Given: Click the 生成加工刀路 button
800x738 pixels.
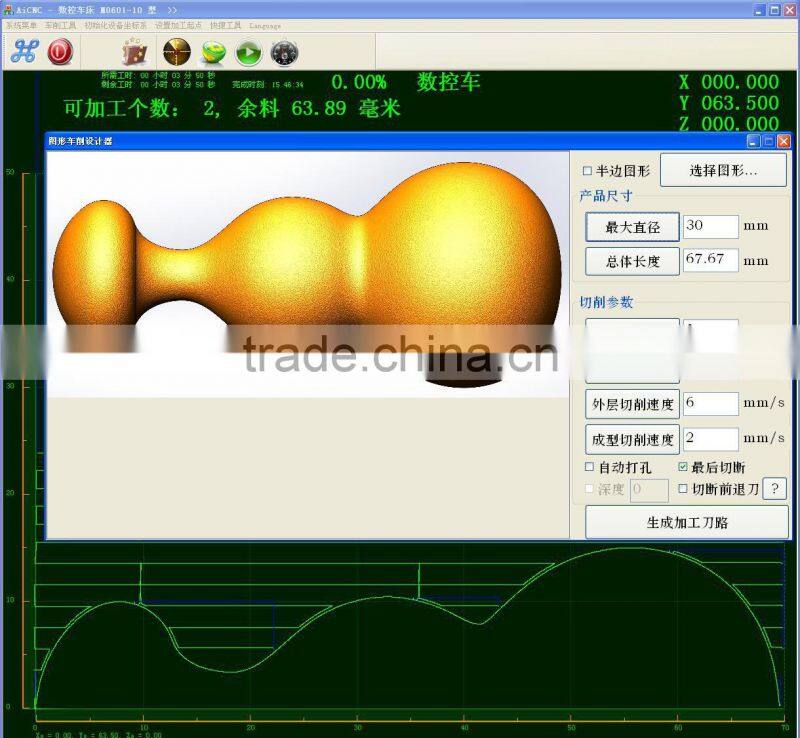Looking at the screenshot, I should (x=686, y=522).
